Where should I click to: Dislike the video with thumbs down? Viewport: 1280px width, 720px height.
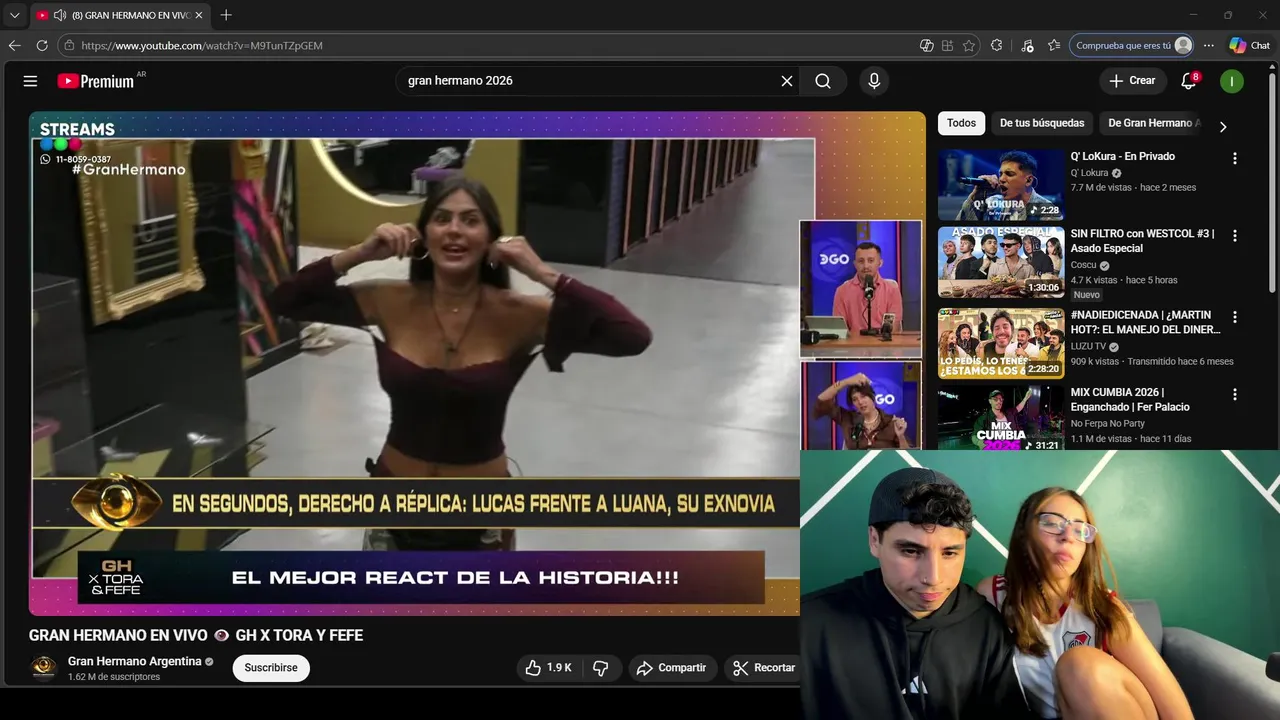coord(601,668)
